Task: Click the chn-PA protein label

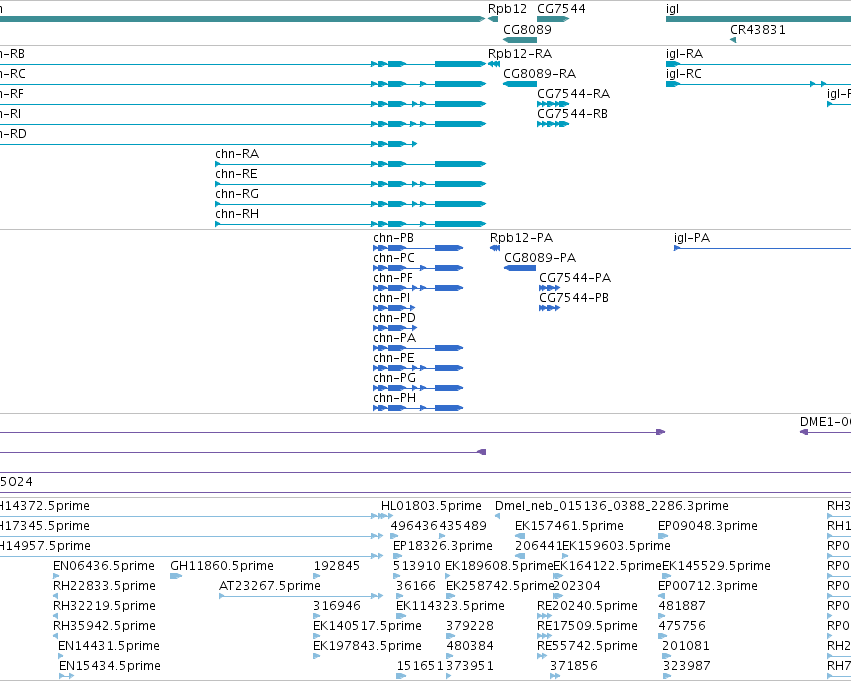Action: click(395, 338)
